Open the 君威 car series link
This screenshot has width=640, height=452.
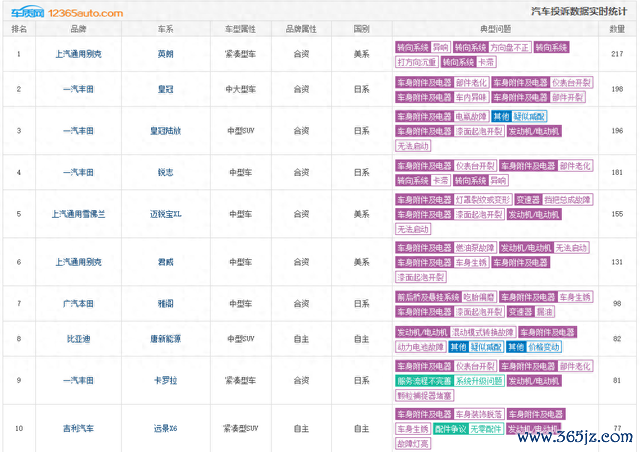(x=166, y=262)
